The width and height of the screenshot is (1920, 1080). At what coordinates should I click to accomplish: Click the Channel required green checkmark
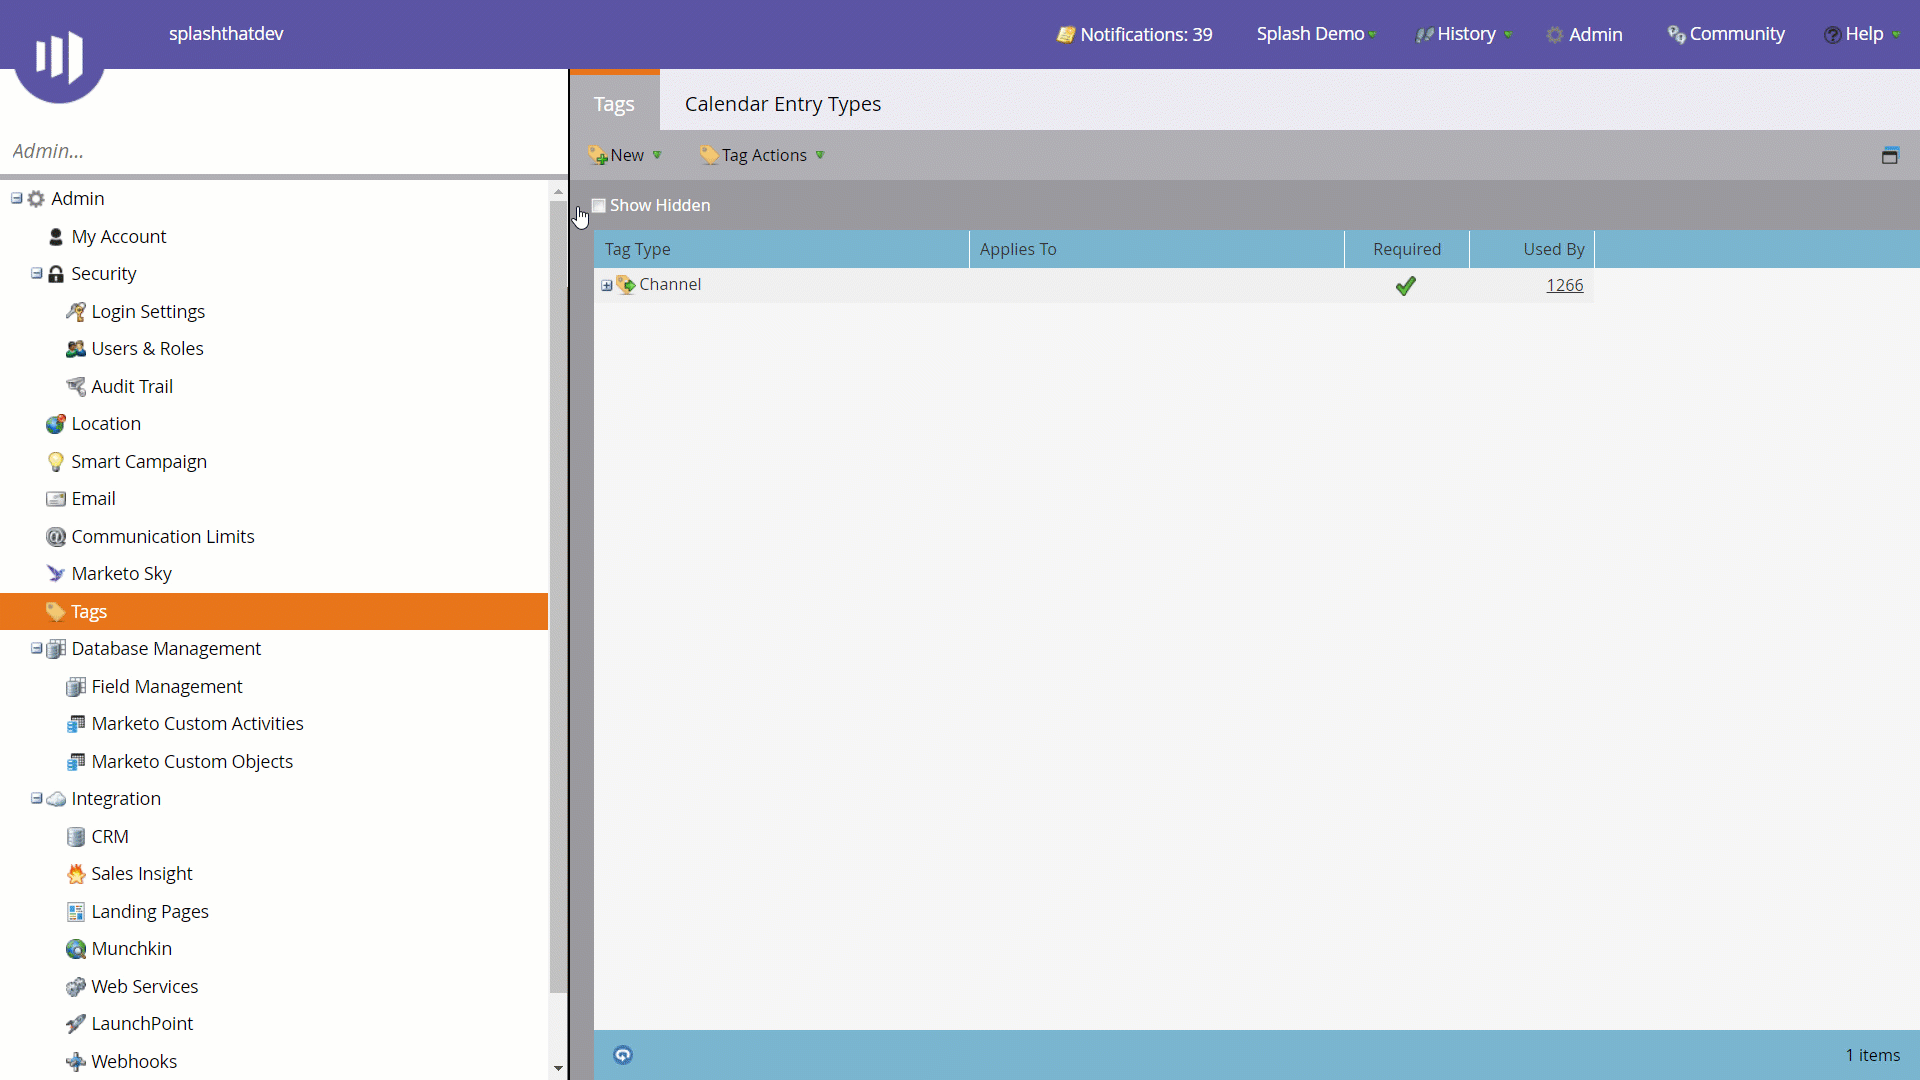click(x=1406, y=286)
